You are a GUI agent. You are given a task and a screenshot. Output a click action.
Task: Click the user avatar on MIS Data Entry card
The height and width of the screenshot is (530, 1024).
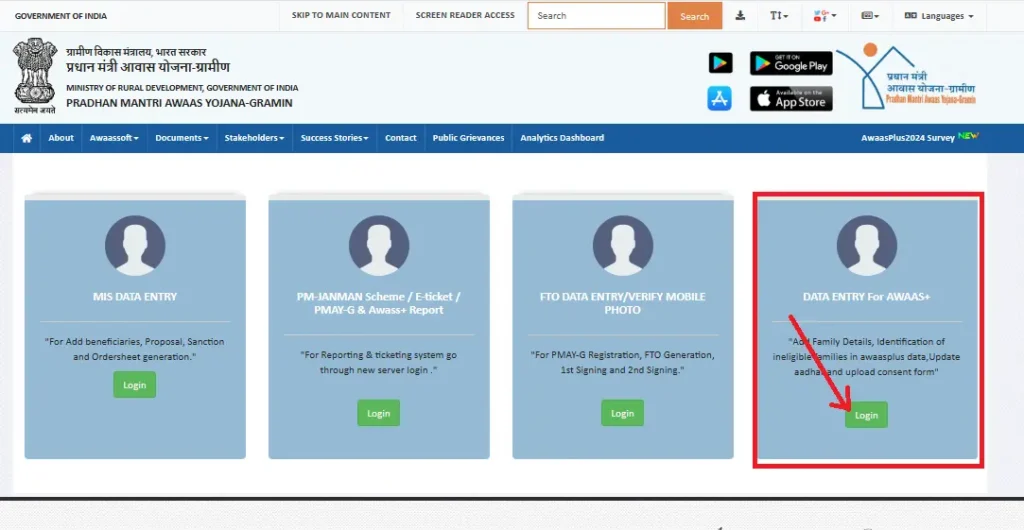[x=135, y=245]
